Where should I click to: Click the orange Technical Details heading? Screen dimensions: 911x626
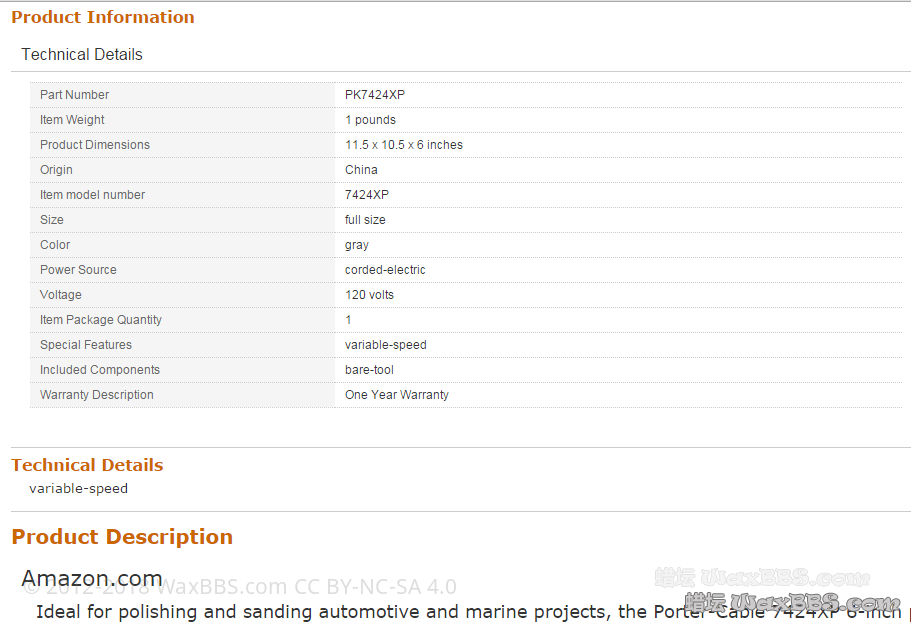point(87,465)
